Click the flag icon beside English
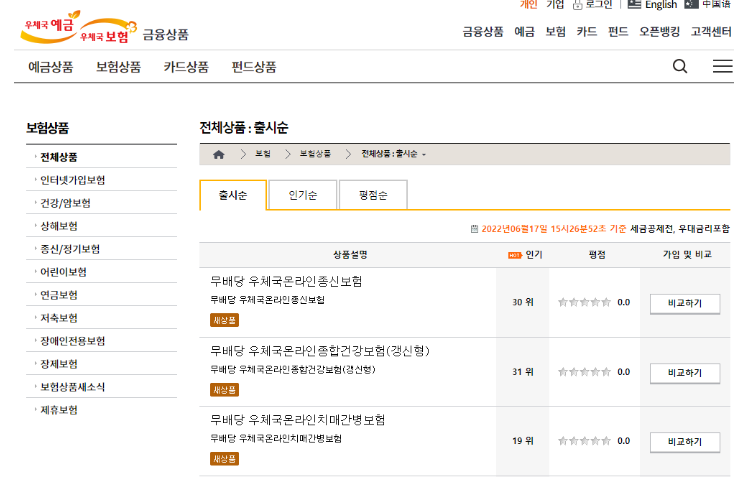This screenshot has width=748, height=501. (634, 4)
